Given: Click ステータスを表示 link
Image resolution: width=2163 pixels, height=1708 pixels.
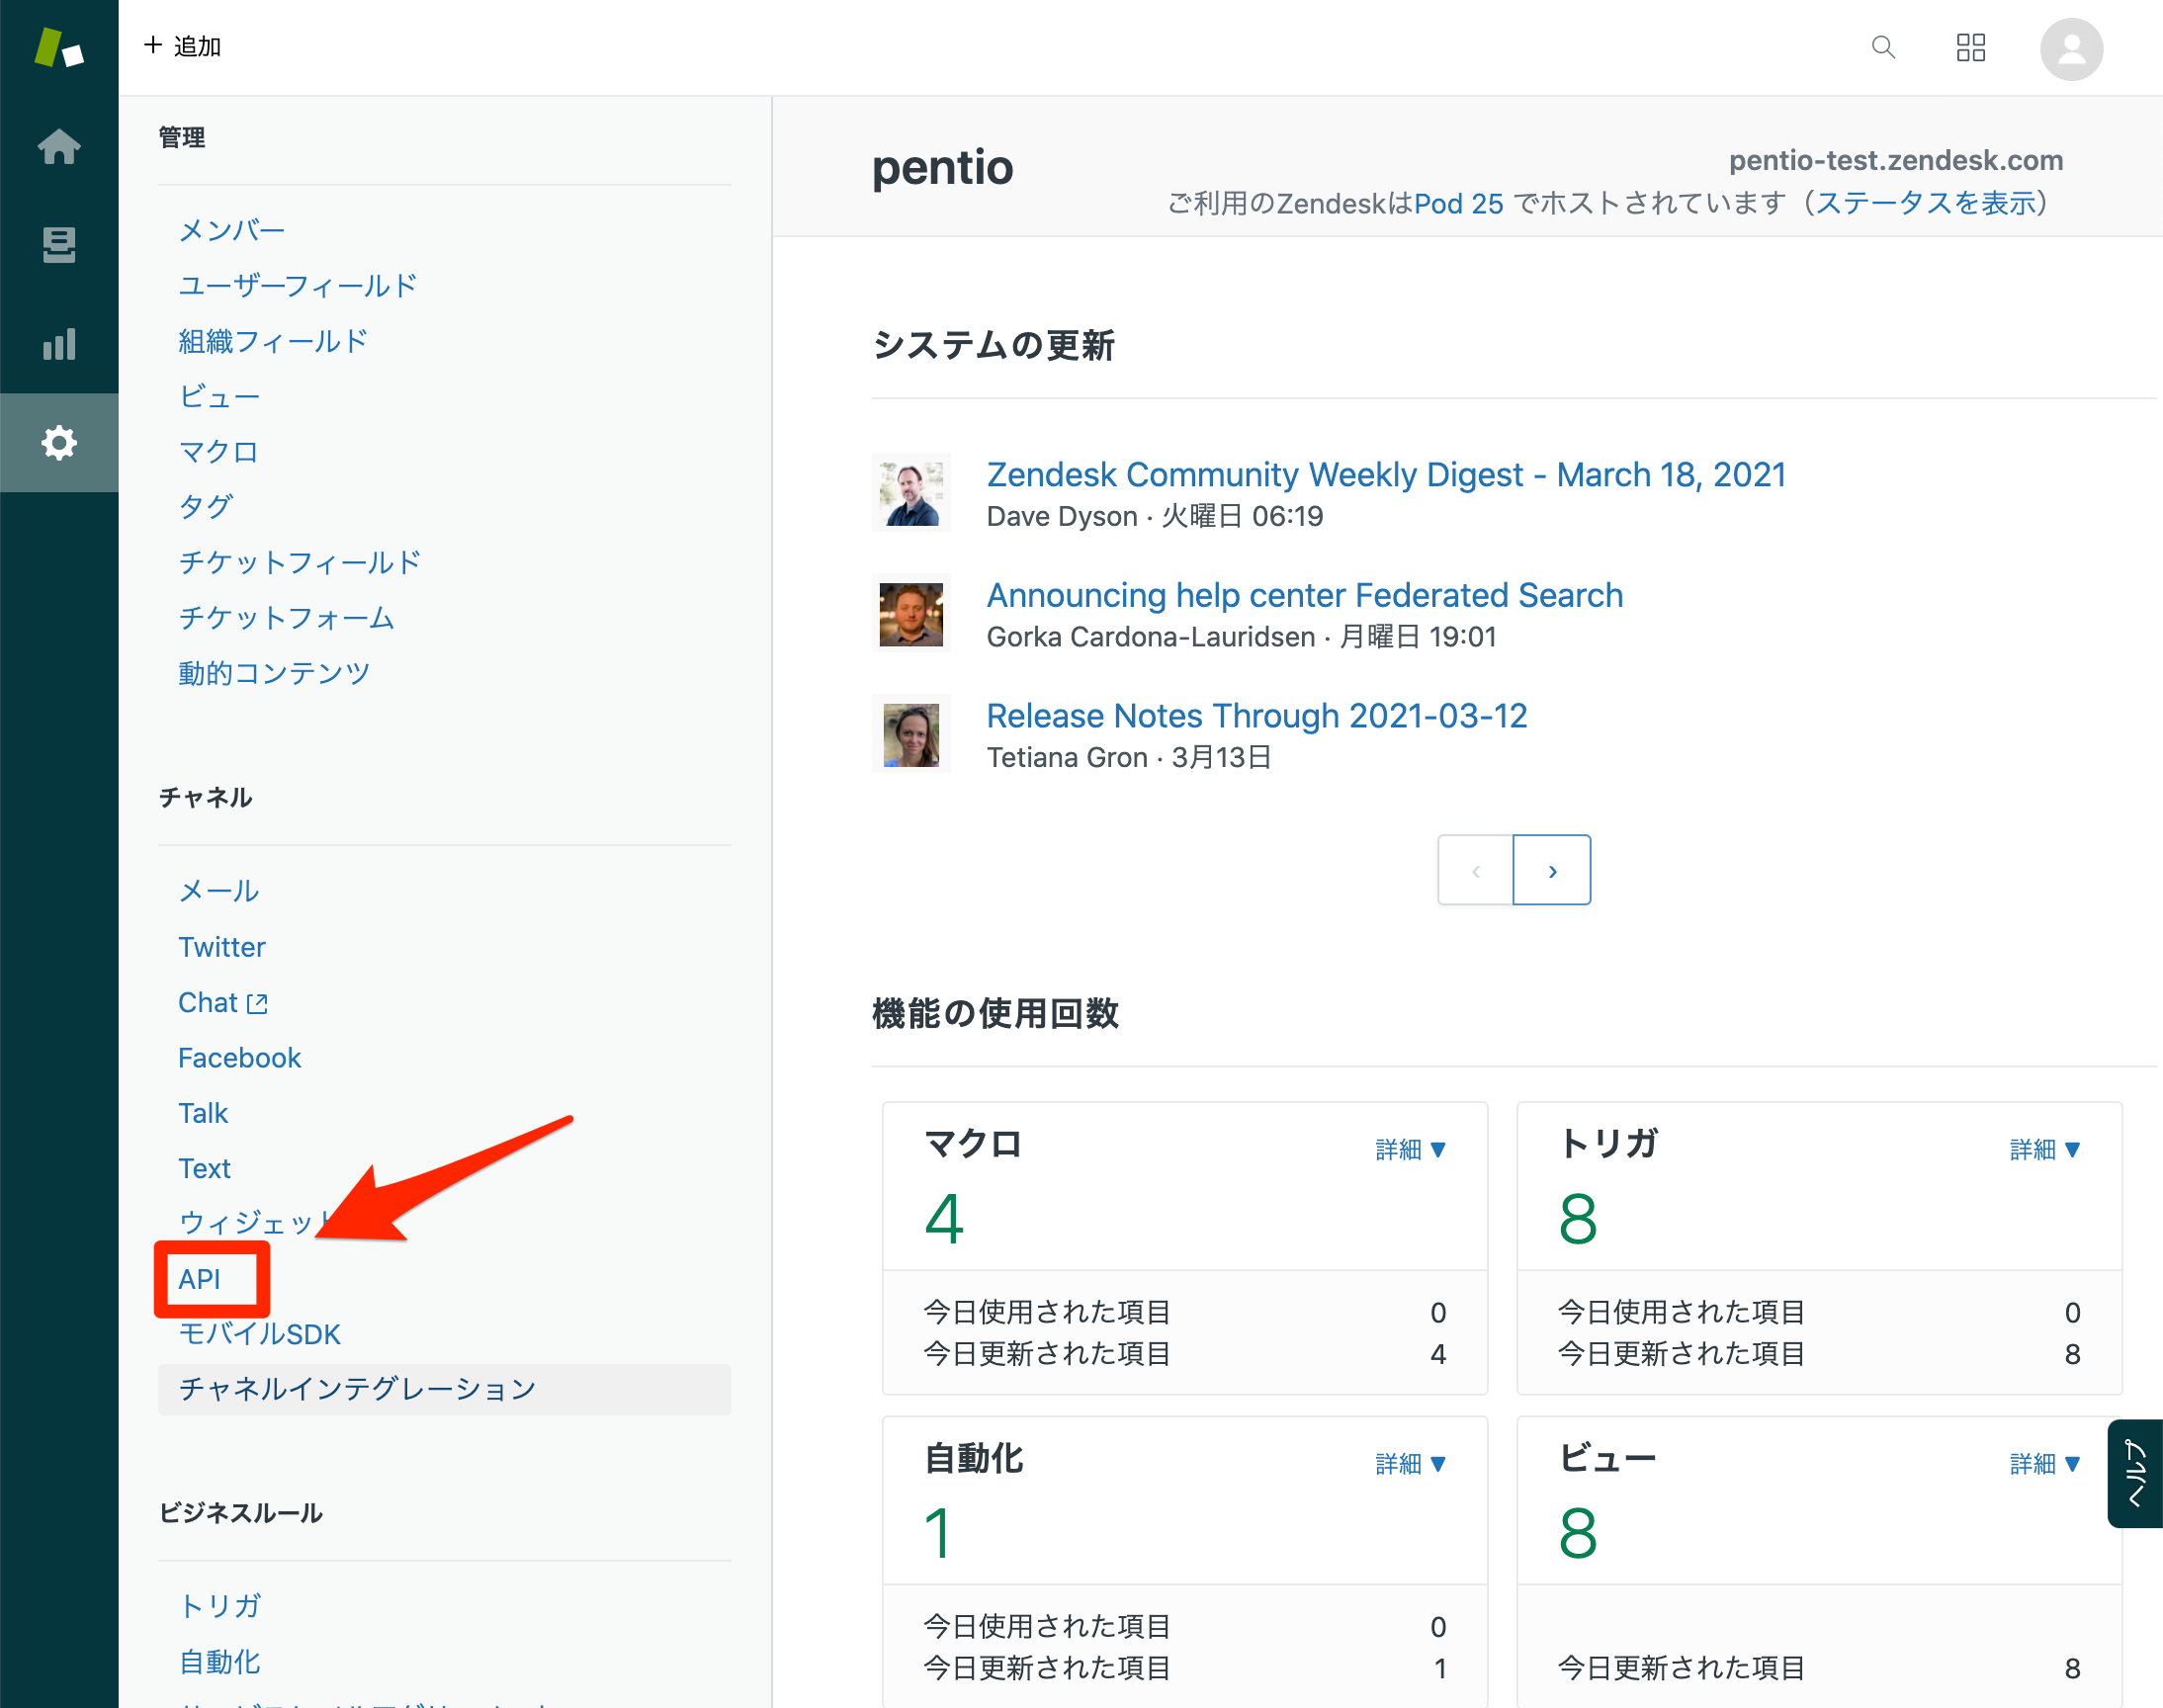Looking at the screenshot, I should (1925, 203).
